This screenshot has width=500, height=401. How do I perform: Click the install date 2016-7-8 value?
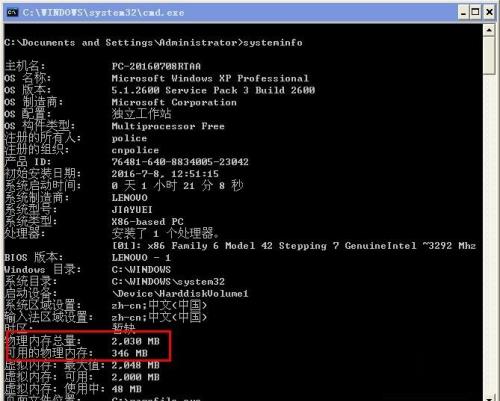point(165,174)
